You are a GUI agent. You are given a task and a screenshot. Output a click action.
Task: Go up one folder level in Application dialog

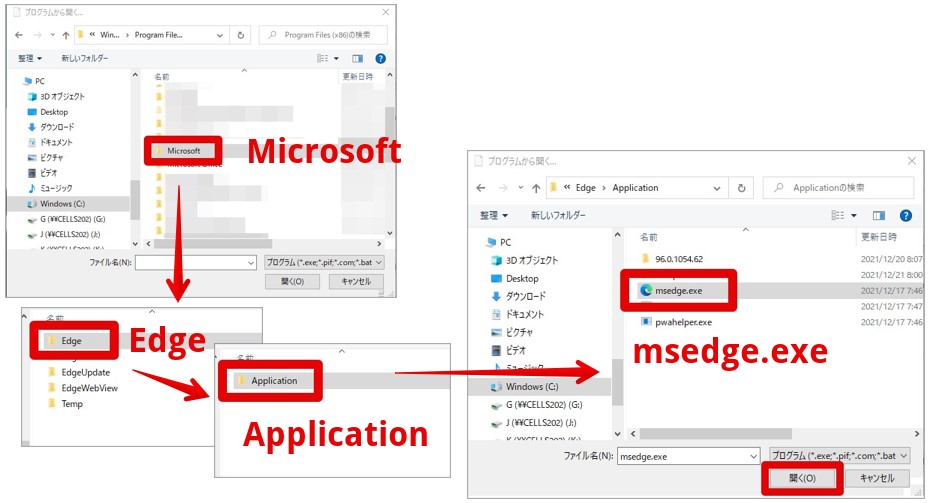tap(536, 188)
